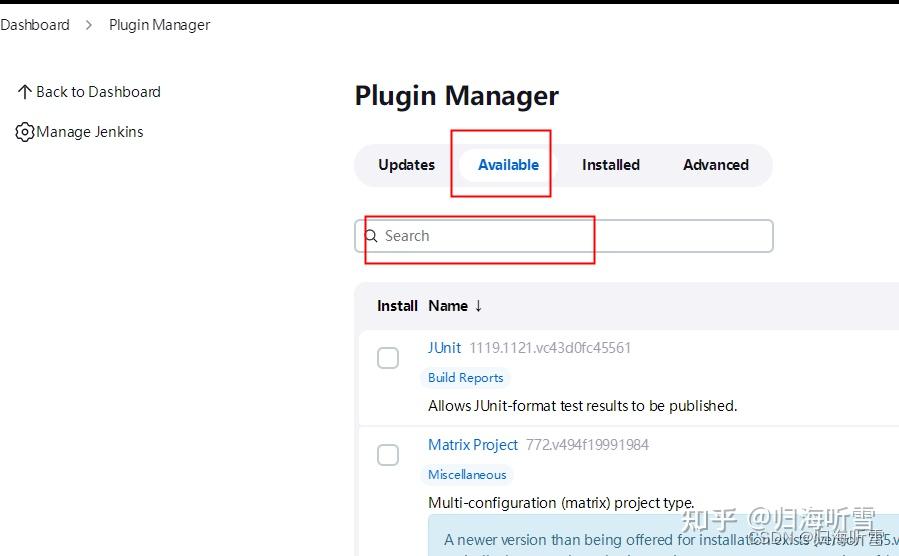Click the Dashboard breadcrumb link
The width and height of the screenshot is (899, 556).
coord(34,25)
